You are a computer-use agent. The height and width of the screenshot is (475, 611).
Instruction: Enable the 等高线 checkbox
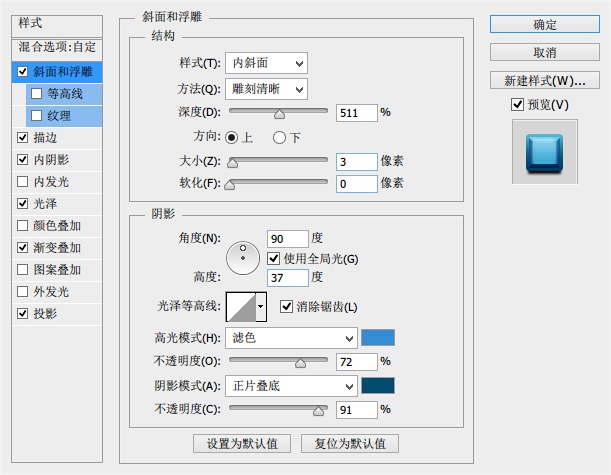(37, 94)
